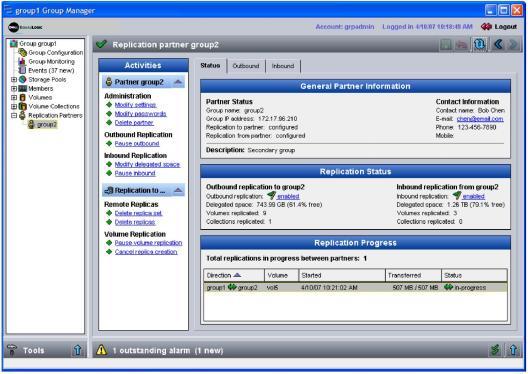Click the Storage Pools icon
The image size is (528, 374).
pos(23,79)
